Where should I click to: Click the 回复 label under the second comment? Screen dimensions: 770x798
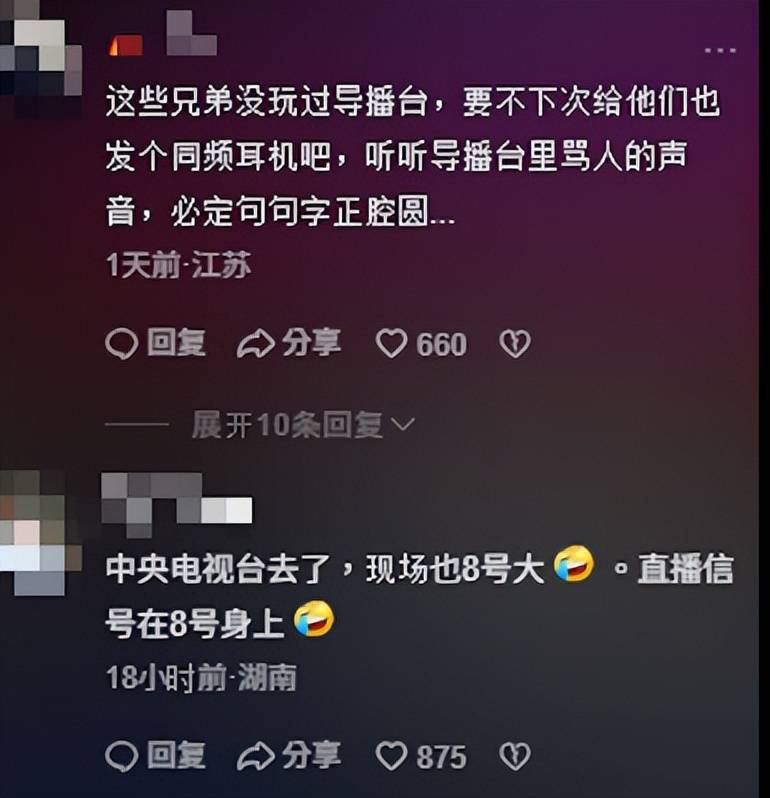tap(177, 755)
